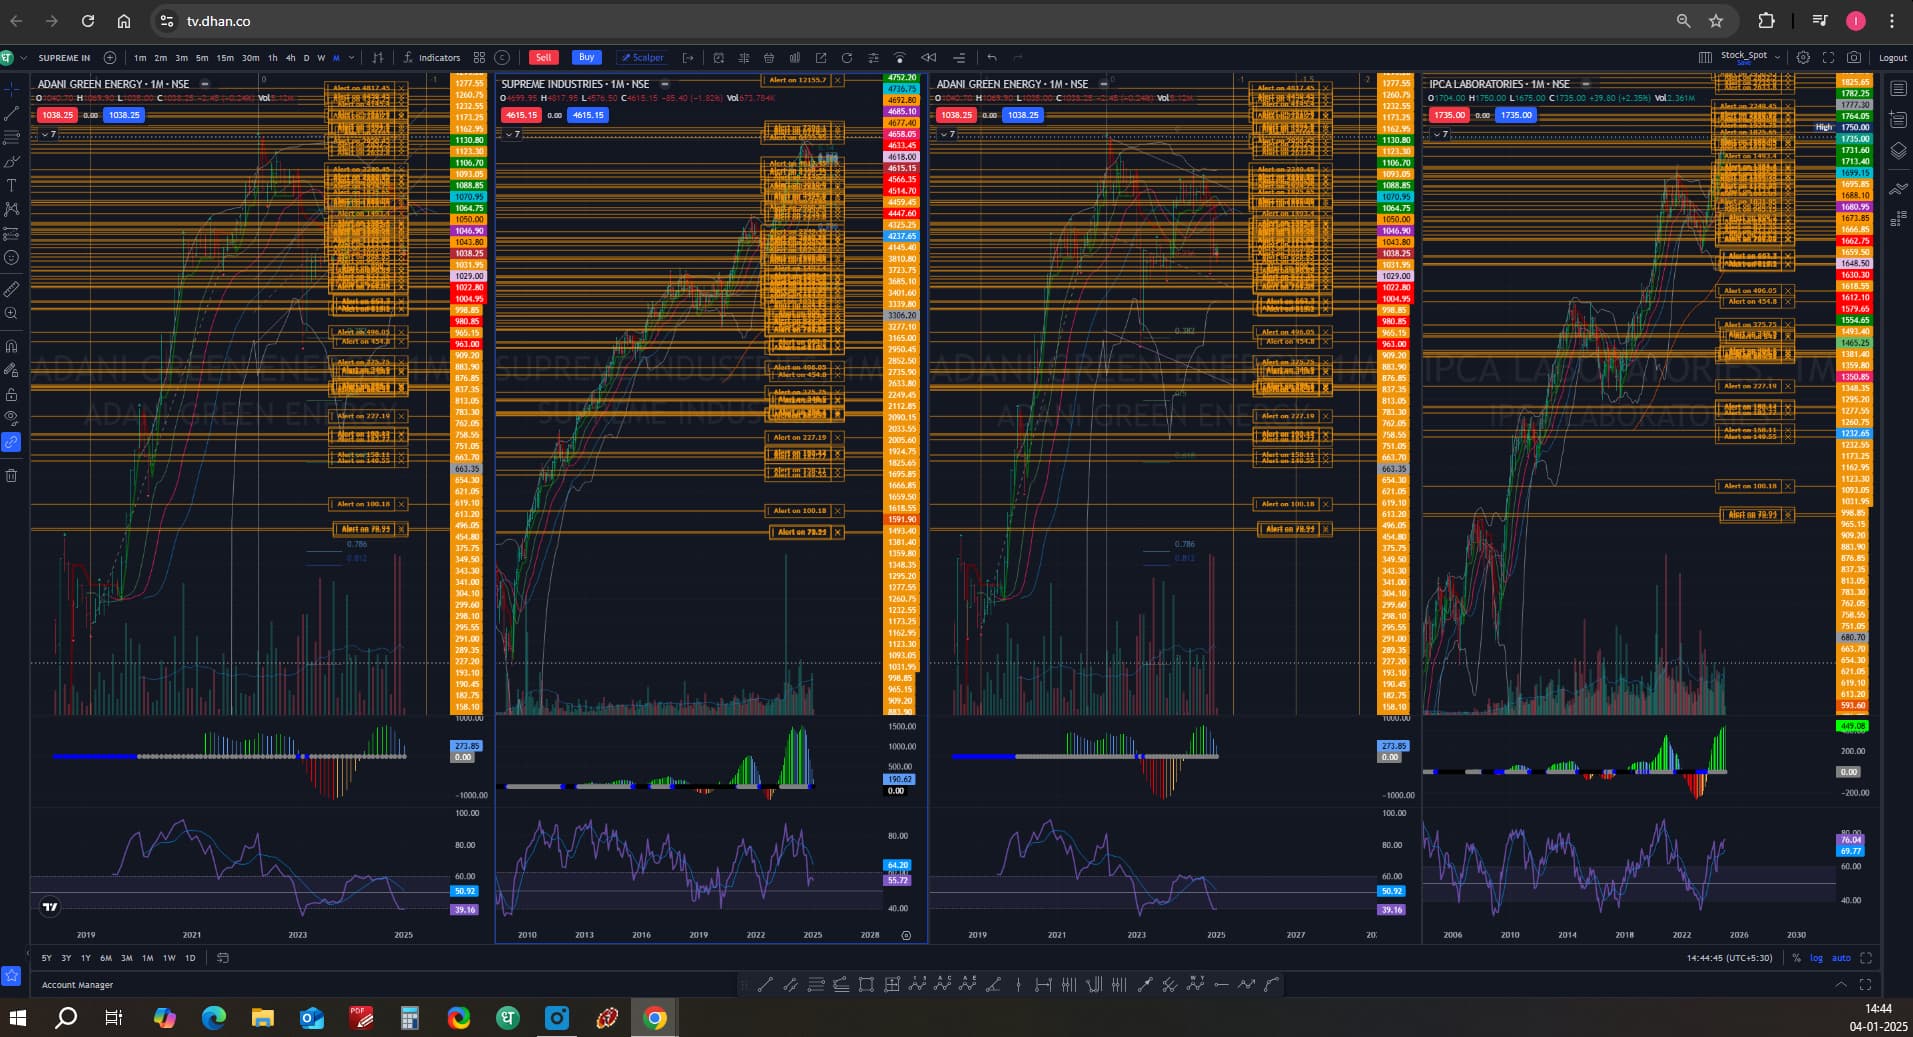Click the undo arrow in toolbar
This screenshot has width=1913, height=1037.
pyautogui.click(x=992, y=58)
